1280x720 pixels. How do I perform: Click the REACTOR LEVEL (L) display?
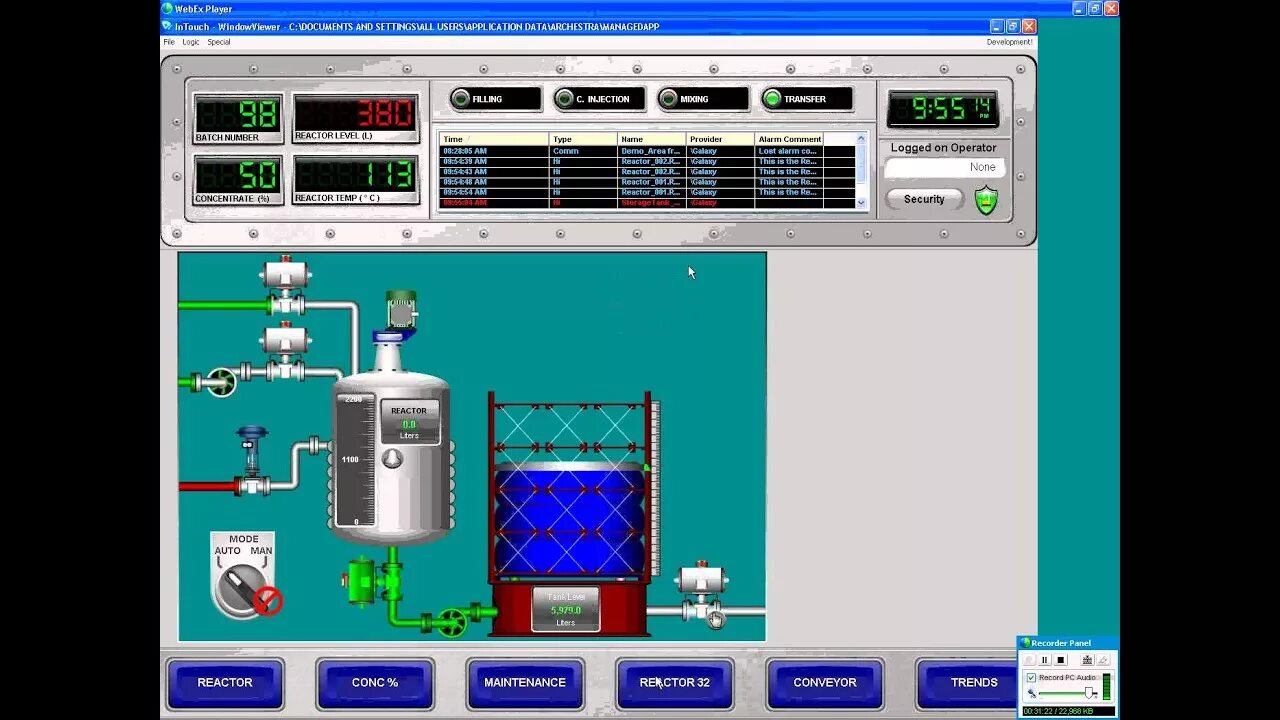[x=356, y=118]
